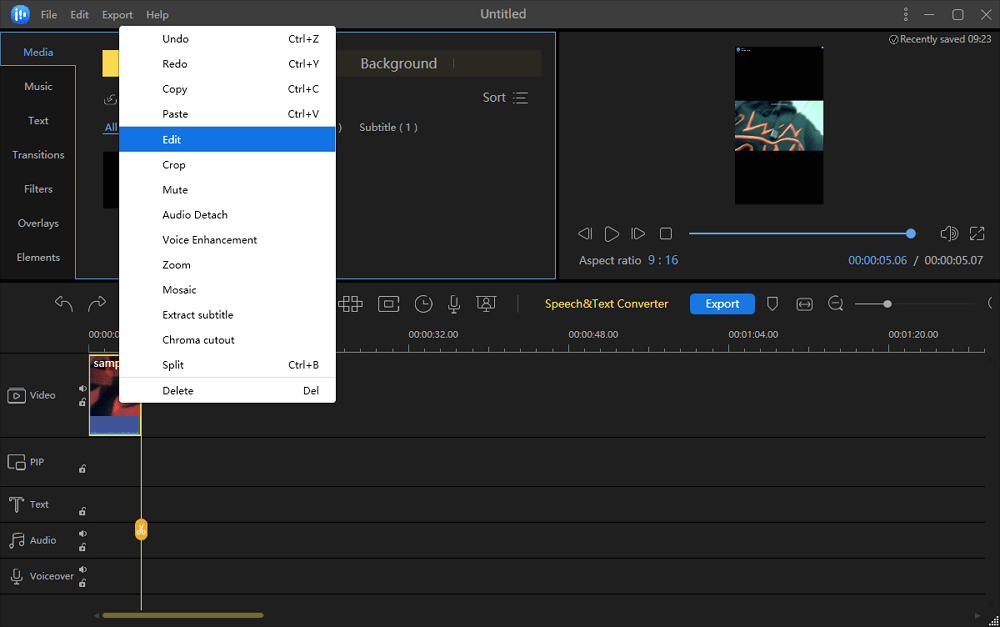Open the File menu
This screenshot has width=1000, height=627.
pos(49,15)
